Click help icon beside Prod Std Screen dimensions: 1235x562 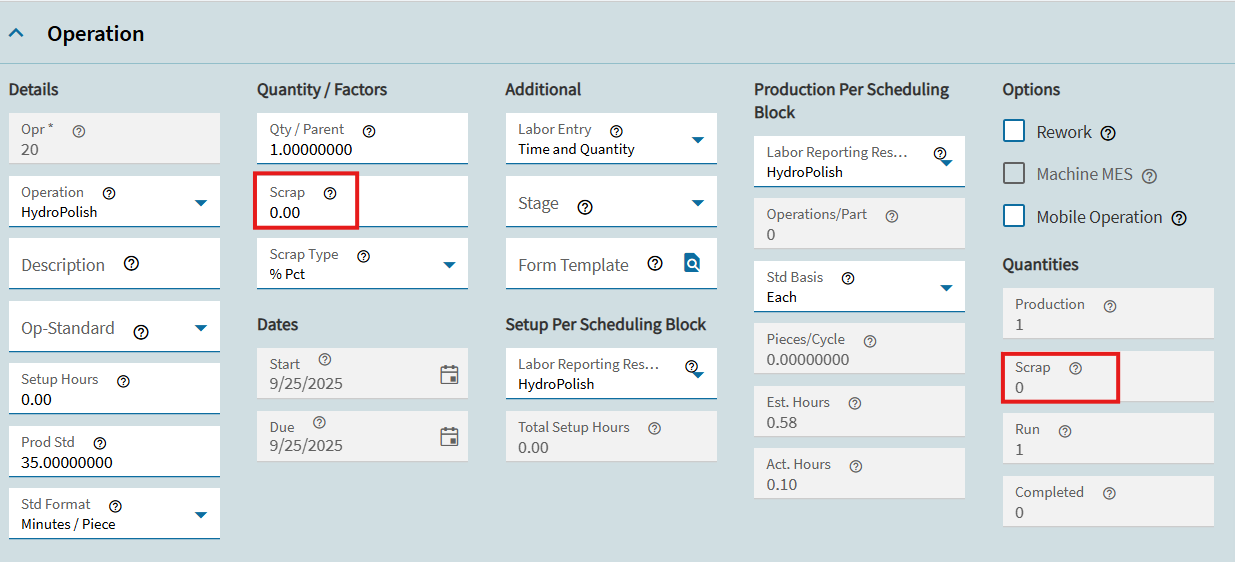pyautogui.click(x=100, y=443)
